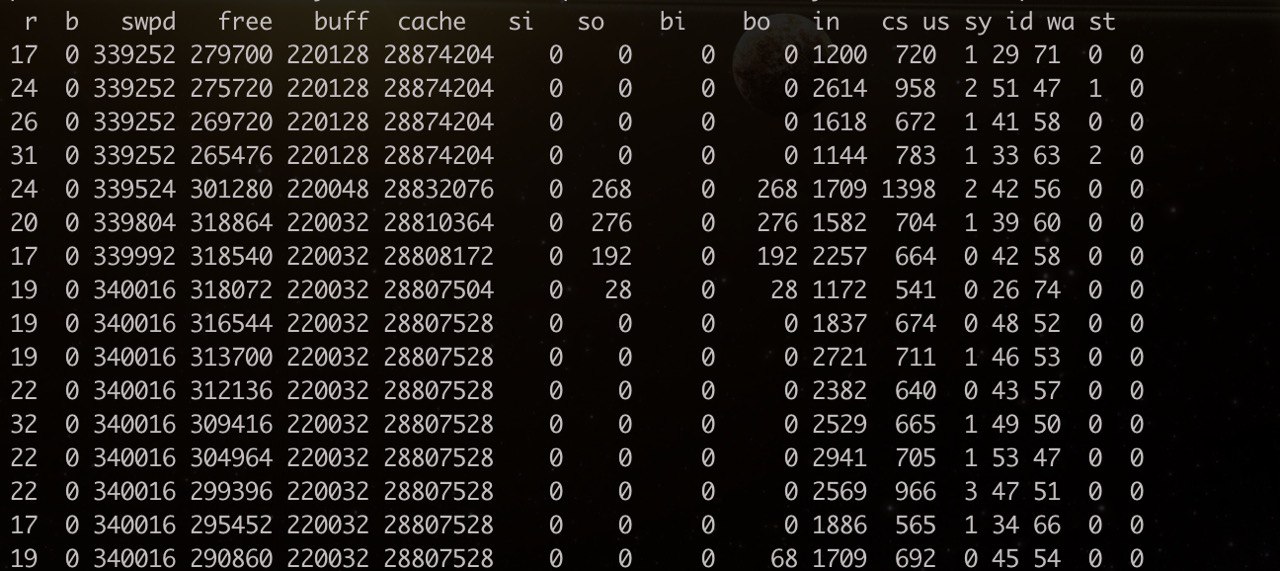Click the free value 312136
Image resolution: width=1280 pixels, height=571 pixels.
coord(230,390)
